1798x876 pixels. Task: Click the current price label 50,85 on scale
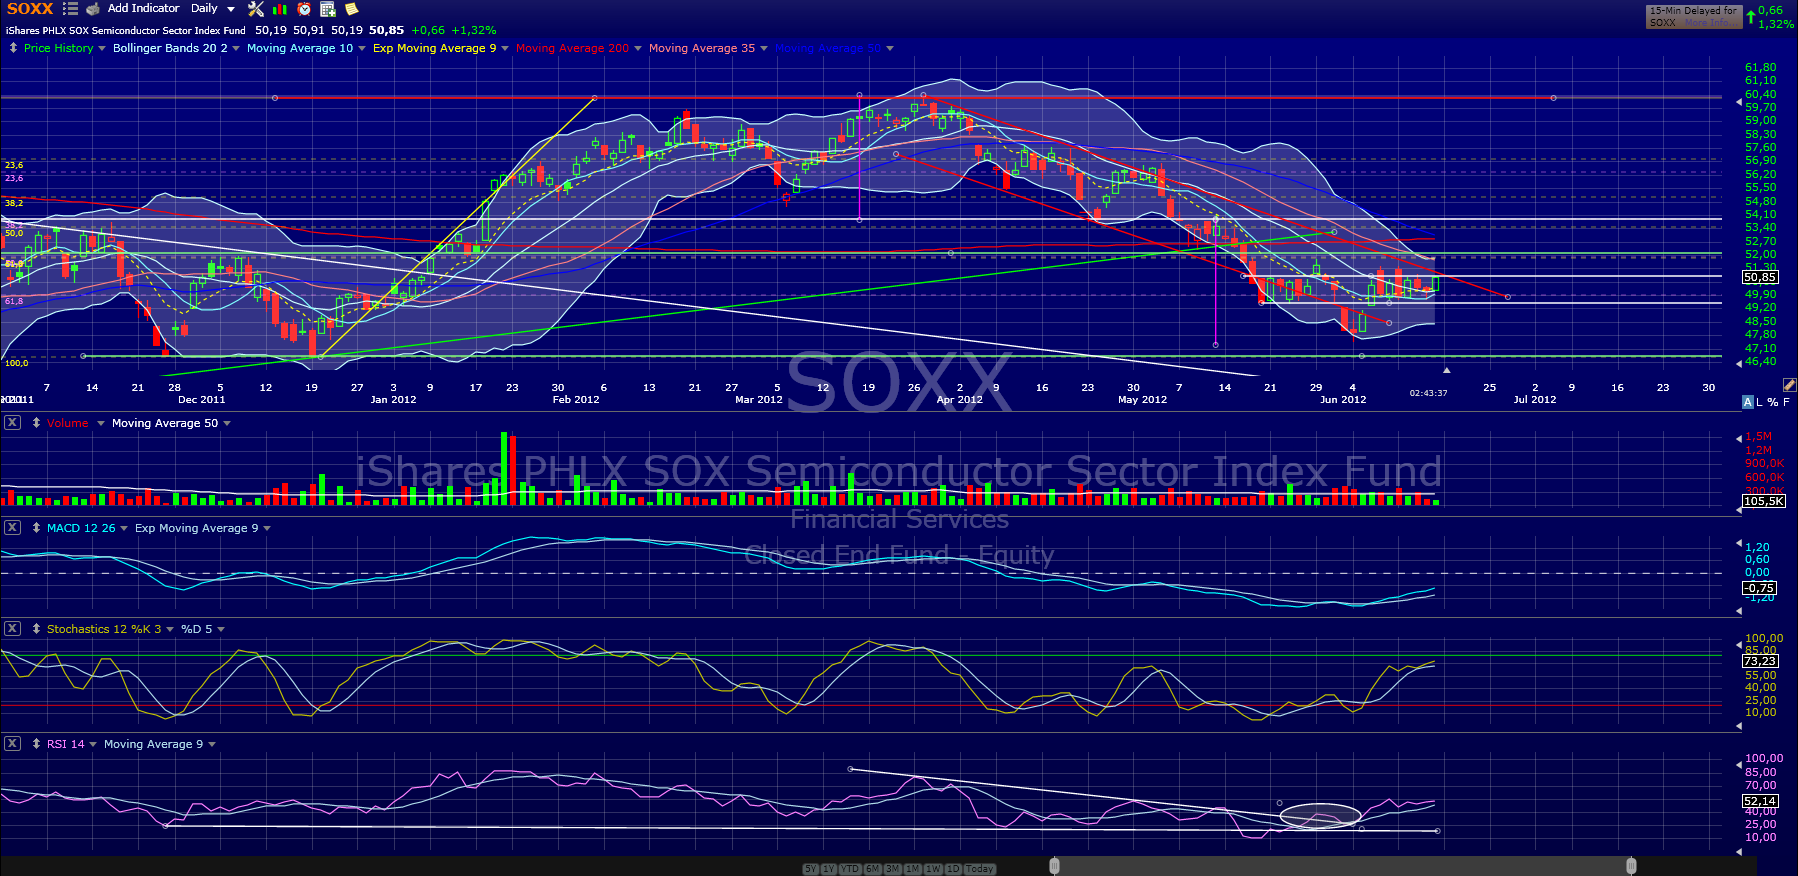click(x=1760, y=277)
